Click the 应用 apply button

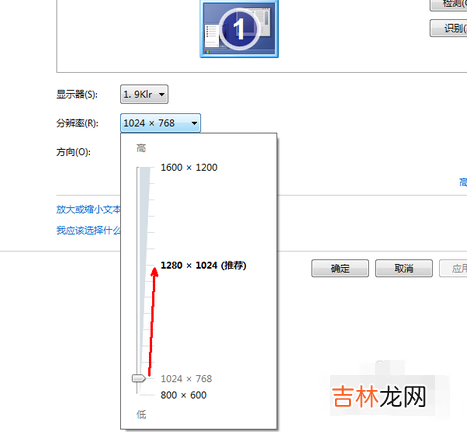(453, 268)
